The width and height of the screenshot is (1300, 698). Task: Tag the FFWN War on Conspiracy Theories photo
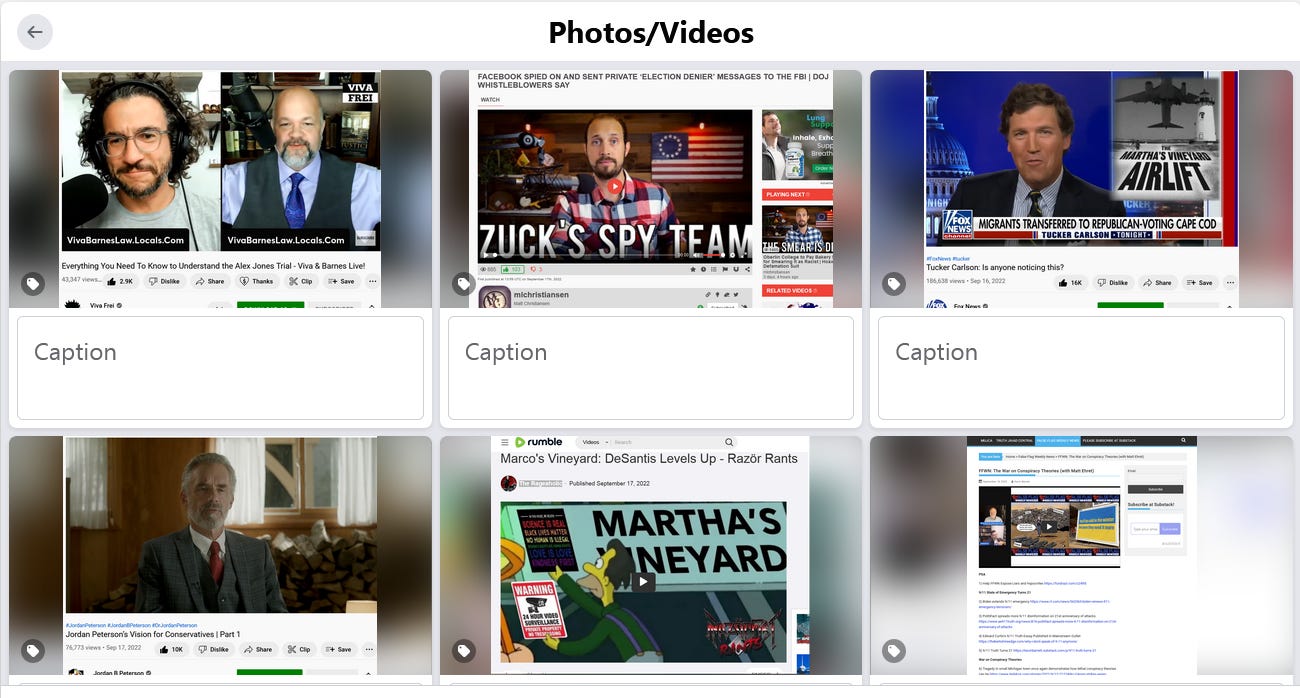[x=894, y=651]
